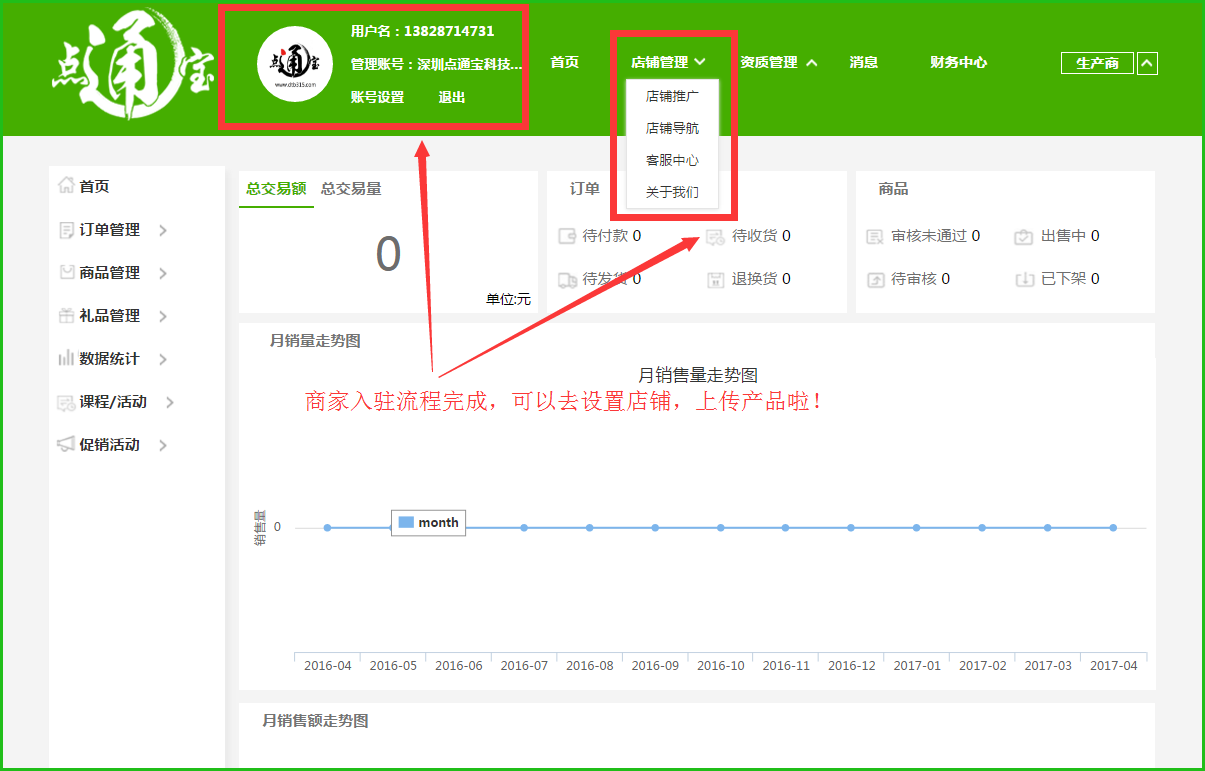The image size is (1205, 771).
Task: Click the 待发货 truck icon
Action: point(567,280)
